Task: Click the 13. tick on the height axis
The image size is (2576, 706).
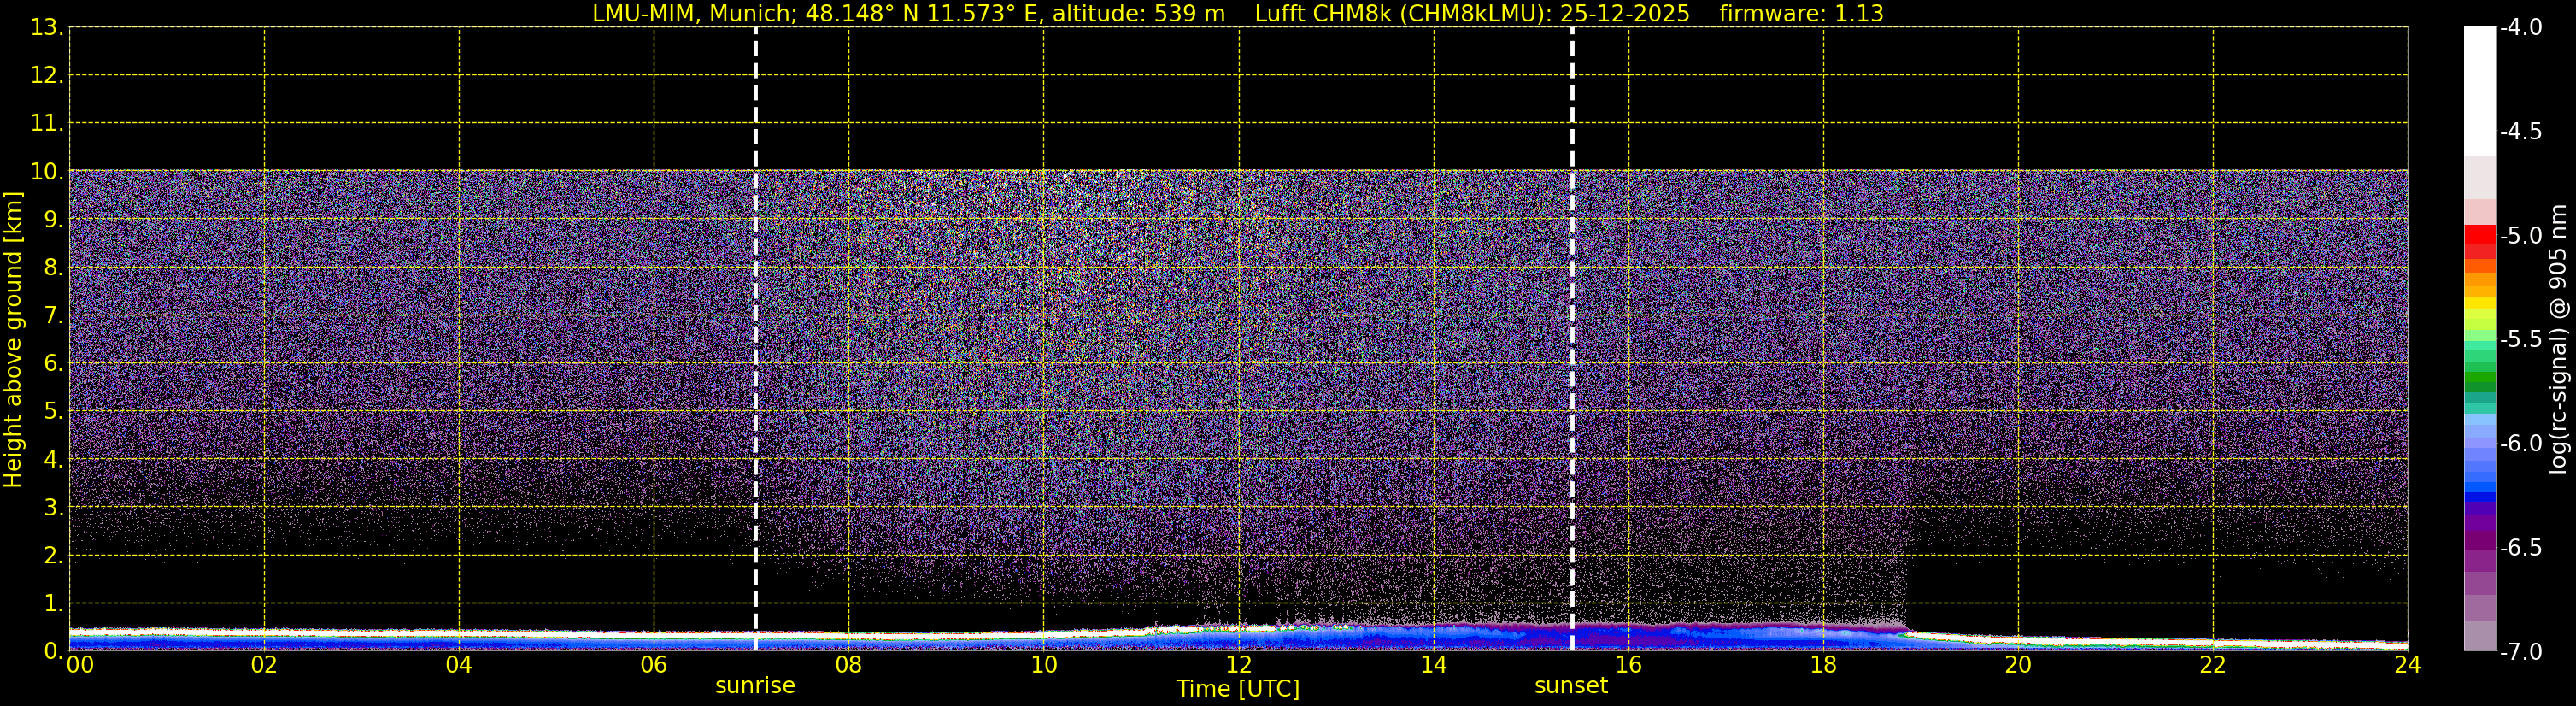Action: click(x=46, y=28)
